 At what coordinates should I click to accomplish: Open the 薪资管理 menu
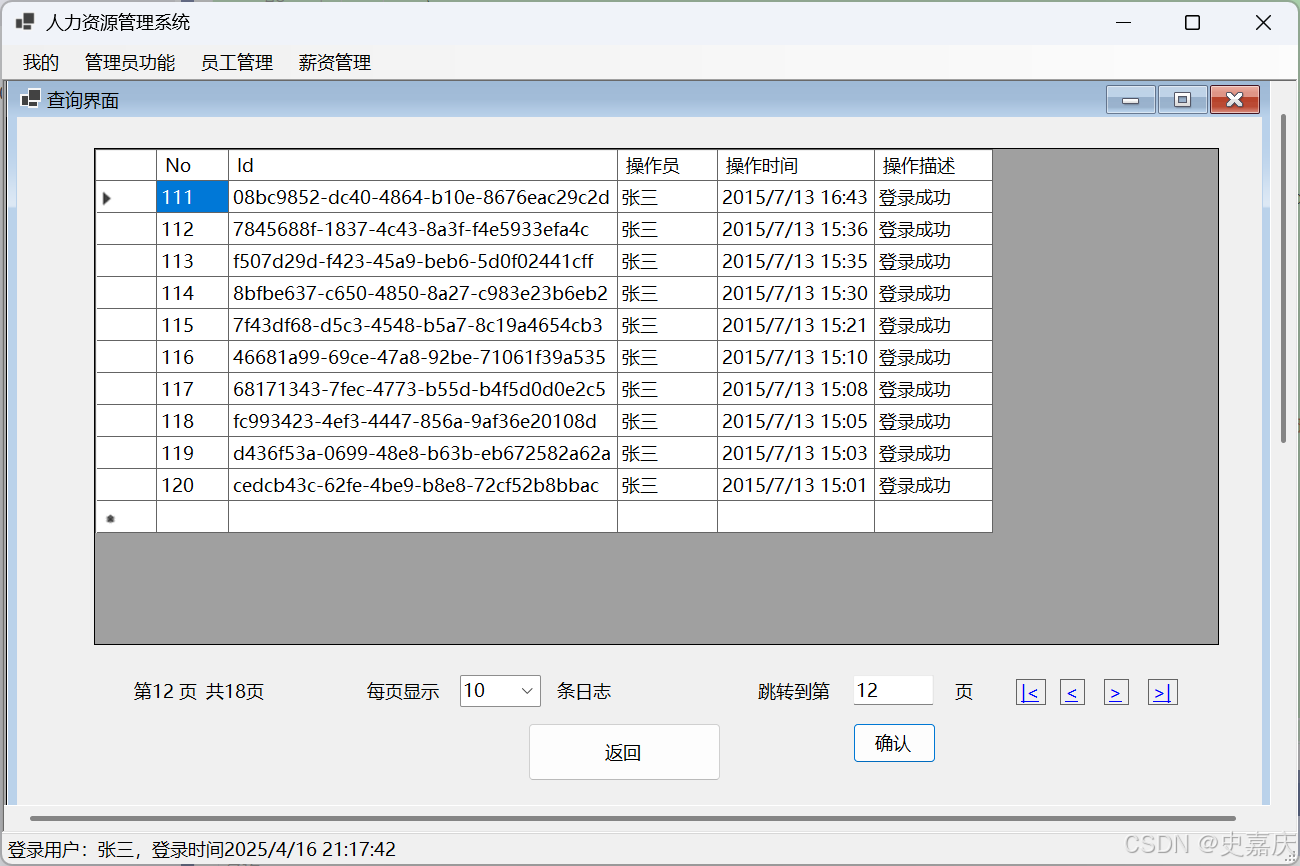335,63
